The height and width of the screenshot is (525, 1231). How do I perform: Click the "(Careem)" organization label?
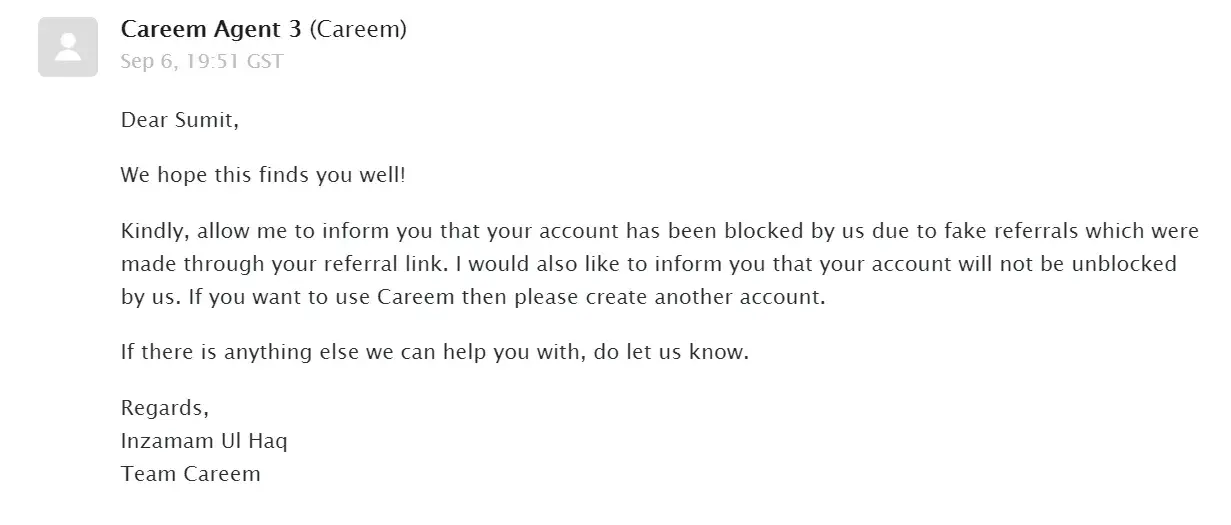358,30
